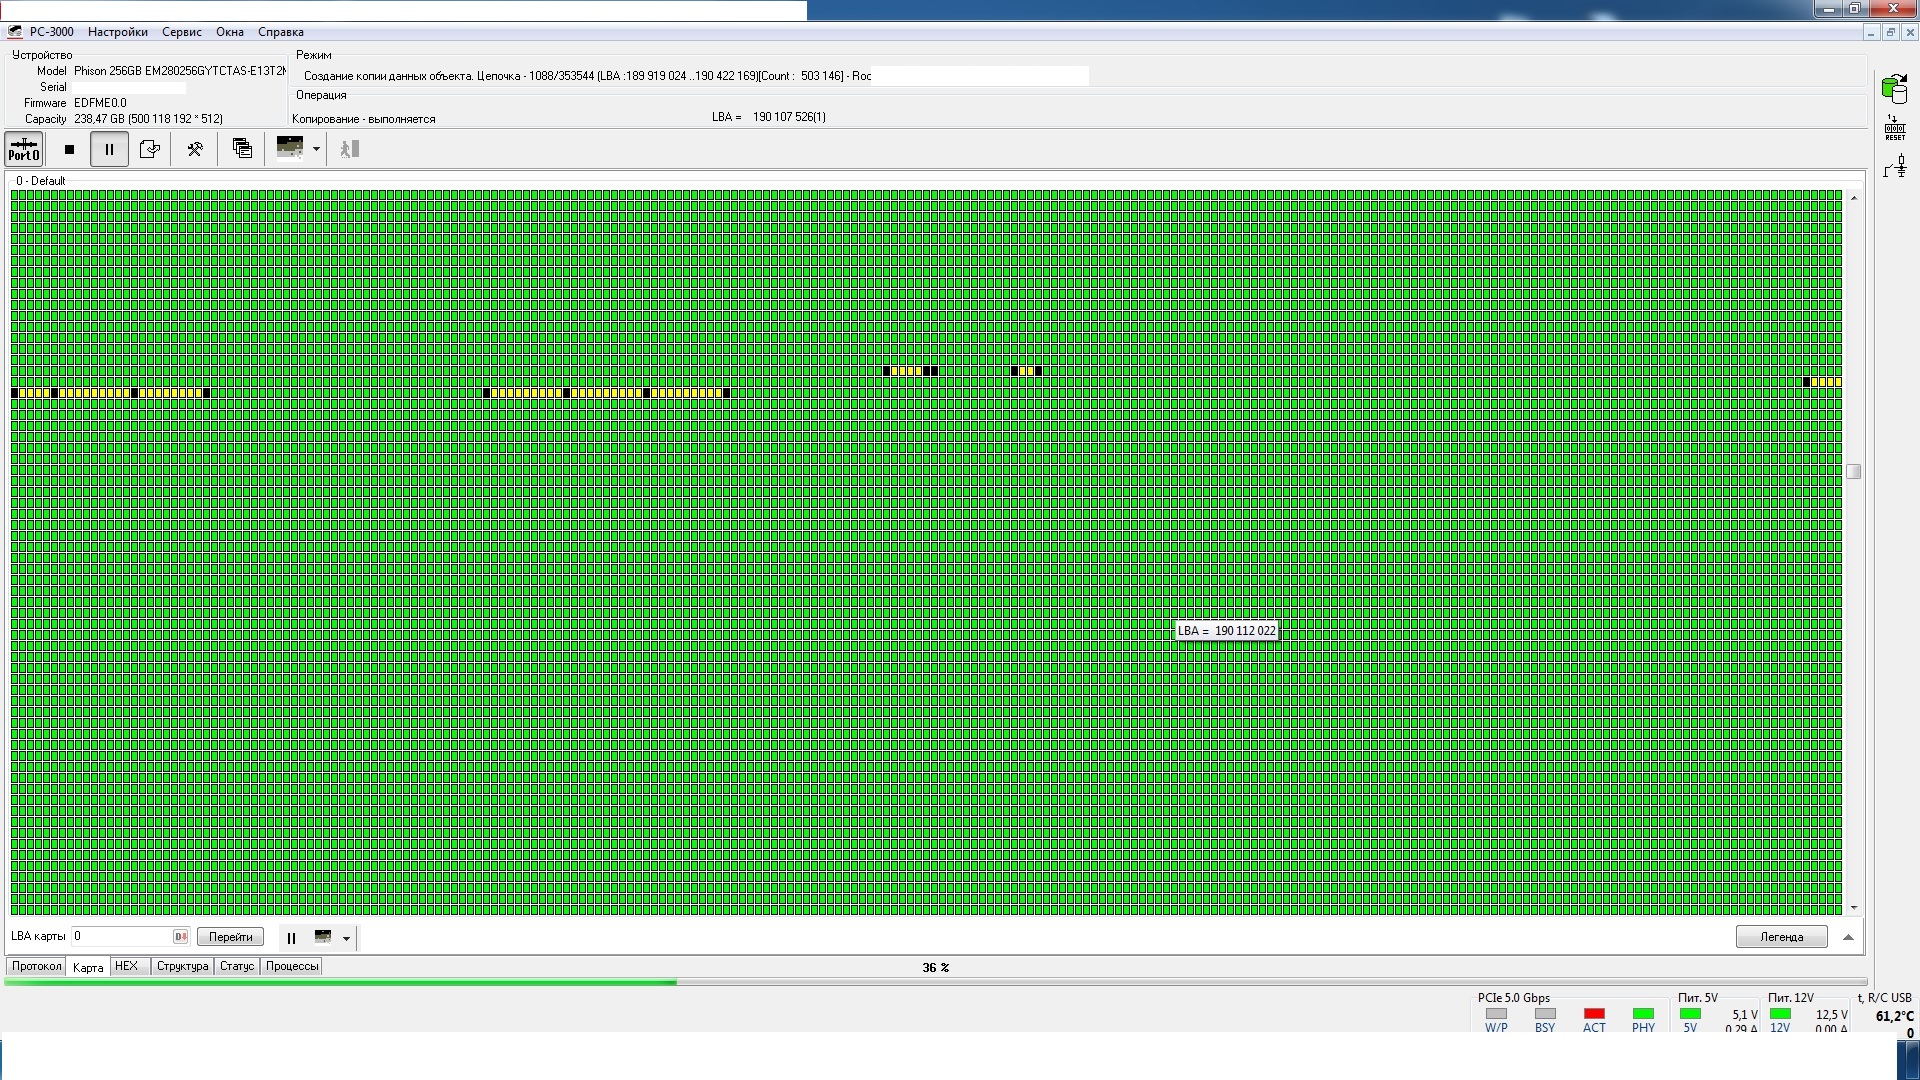Click the document export arrow icon
The image size is (1920, 1080).
(x=150, y=149)
